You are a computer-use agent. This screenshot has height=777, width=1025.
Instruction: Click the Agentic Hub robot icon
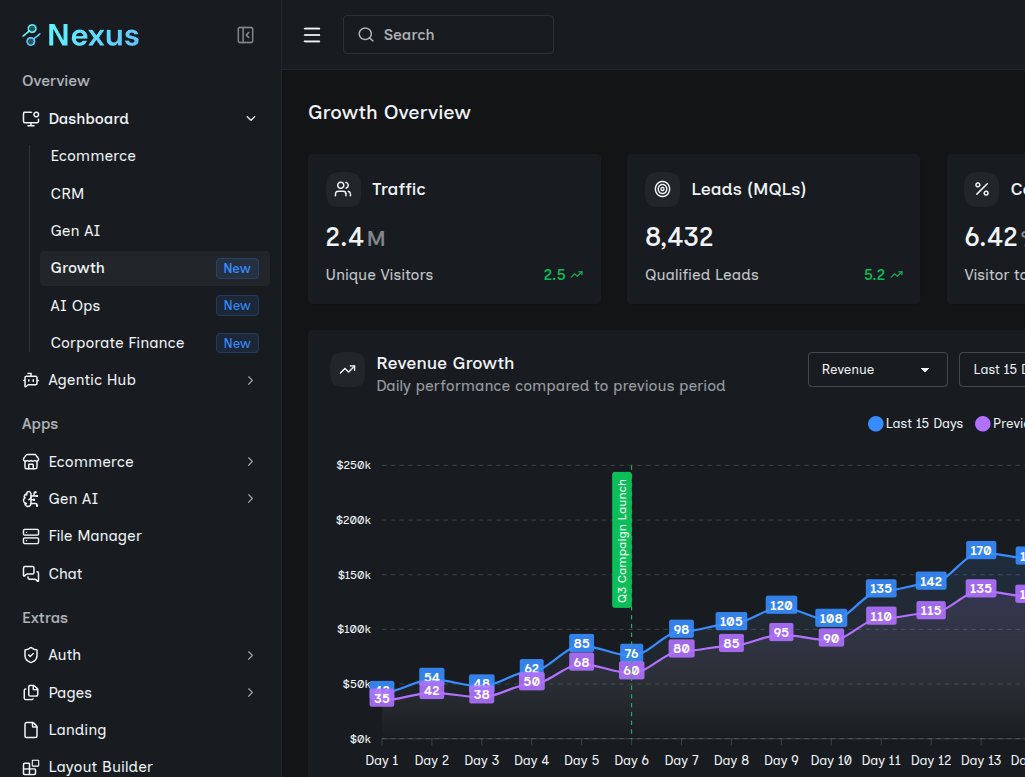click(31, 380)
